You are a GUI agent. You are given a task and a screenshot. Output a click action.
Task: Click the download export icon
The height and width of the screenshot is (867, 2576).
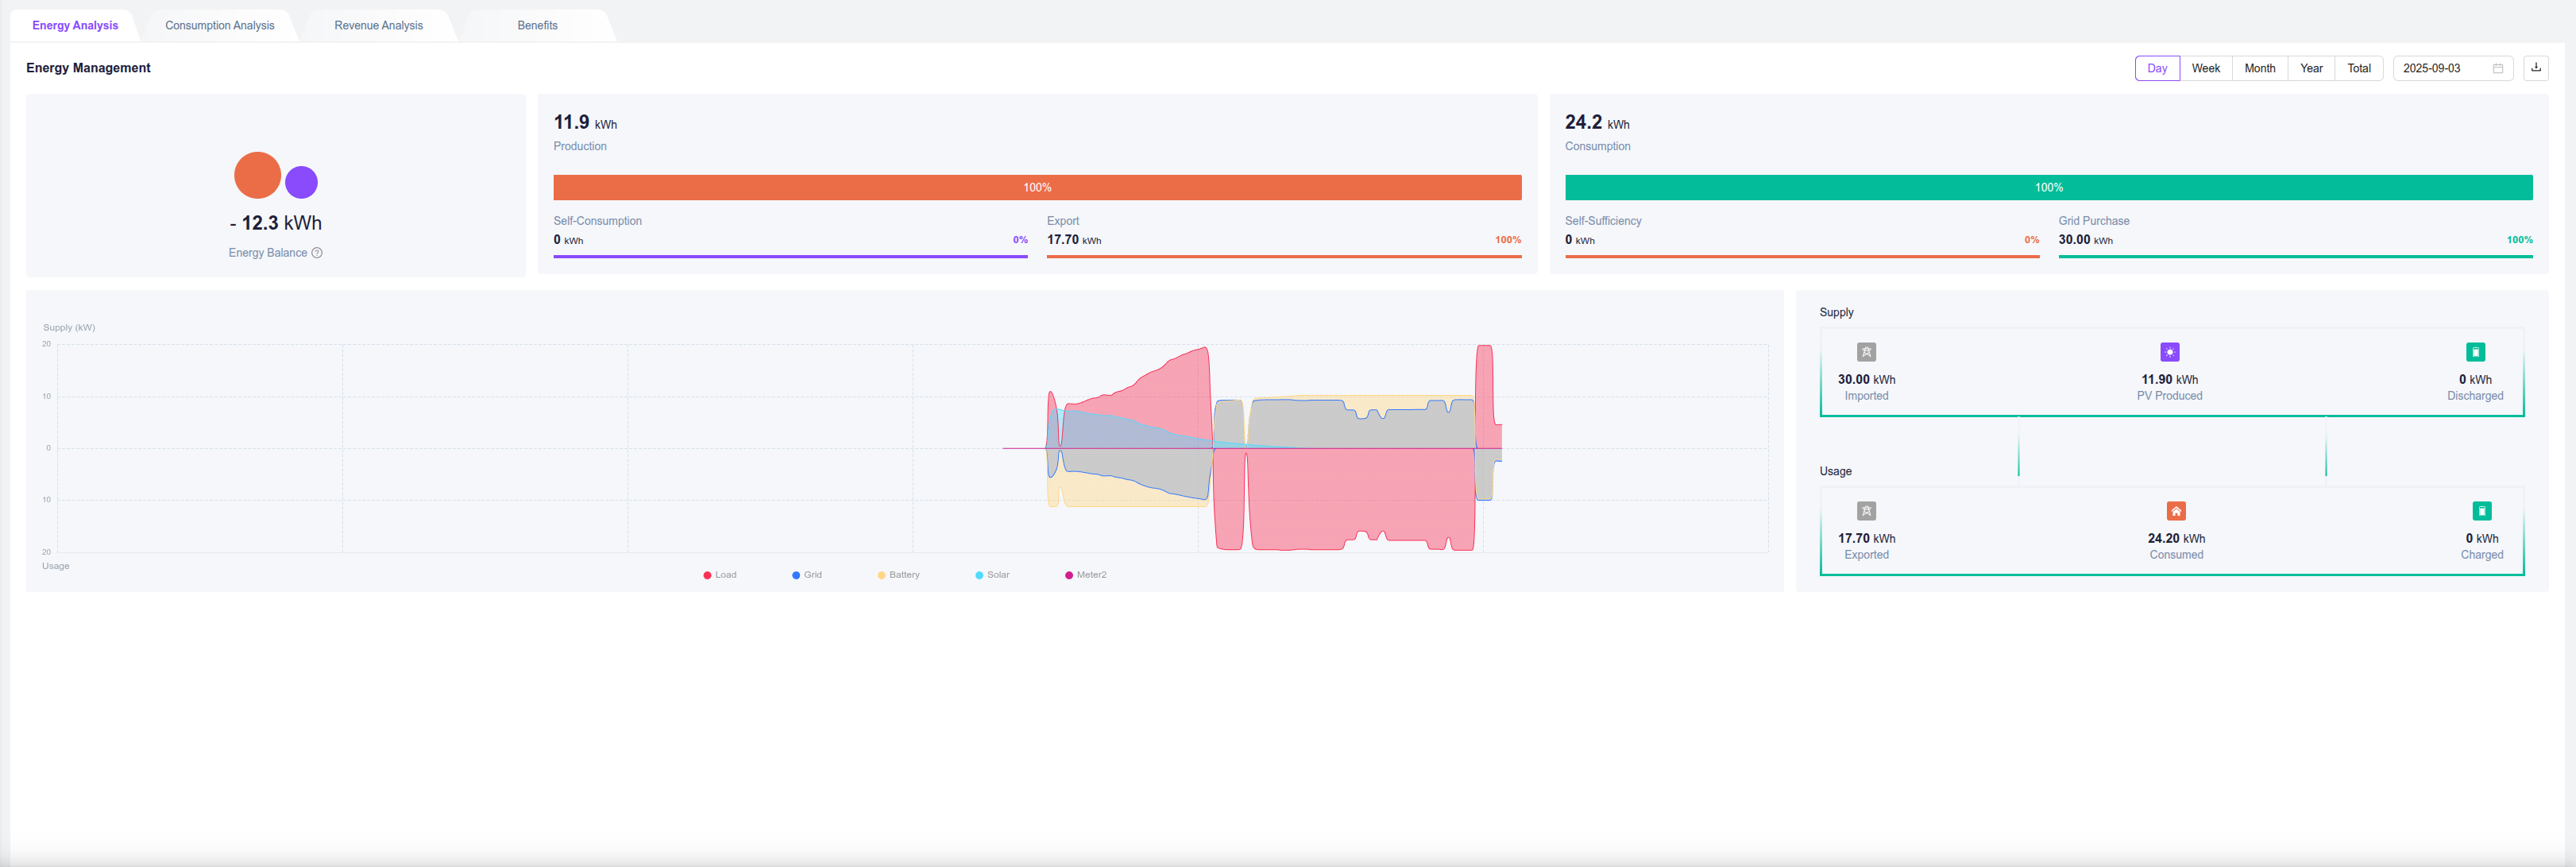click(2535, 68)
